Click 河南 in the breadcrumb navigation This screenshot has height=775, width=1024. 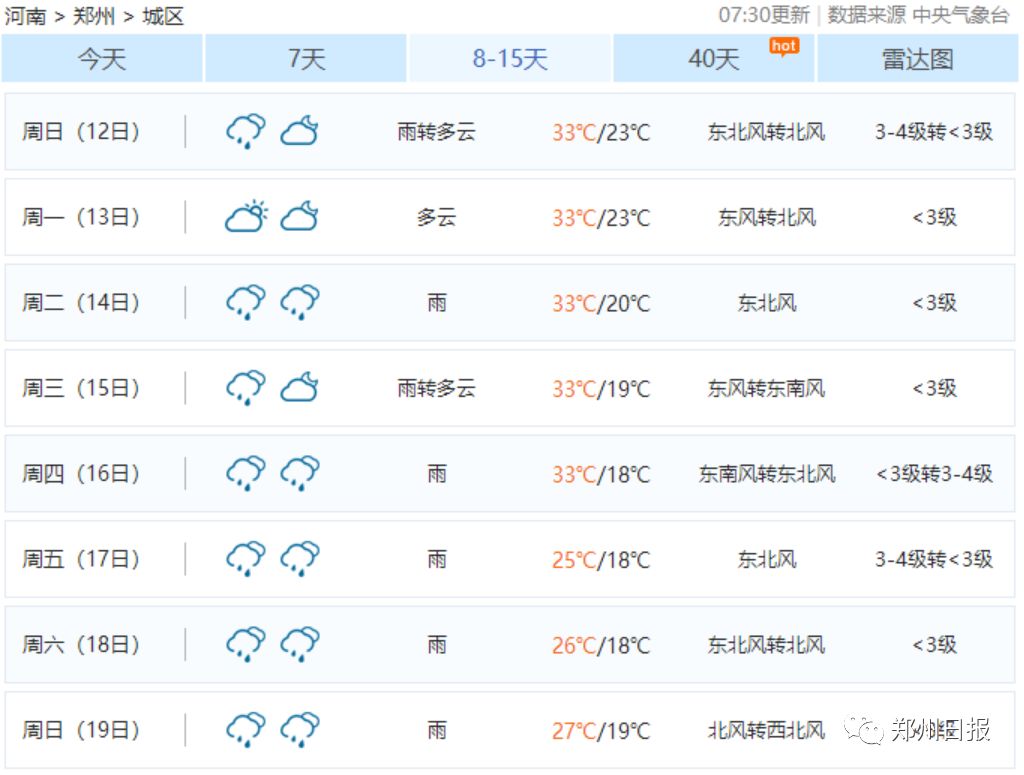tap(27, 16)
